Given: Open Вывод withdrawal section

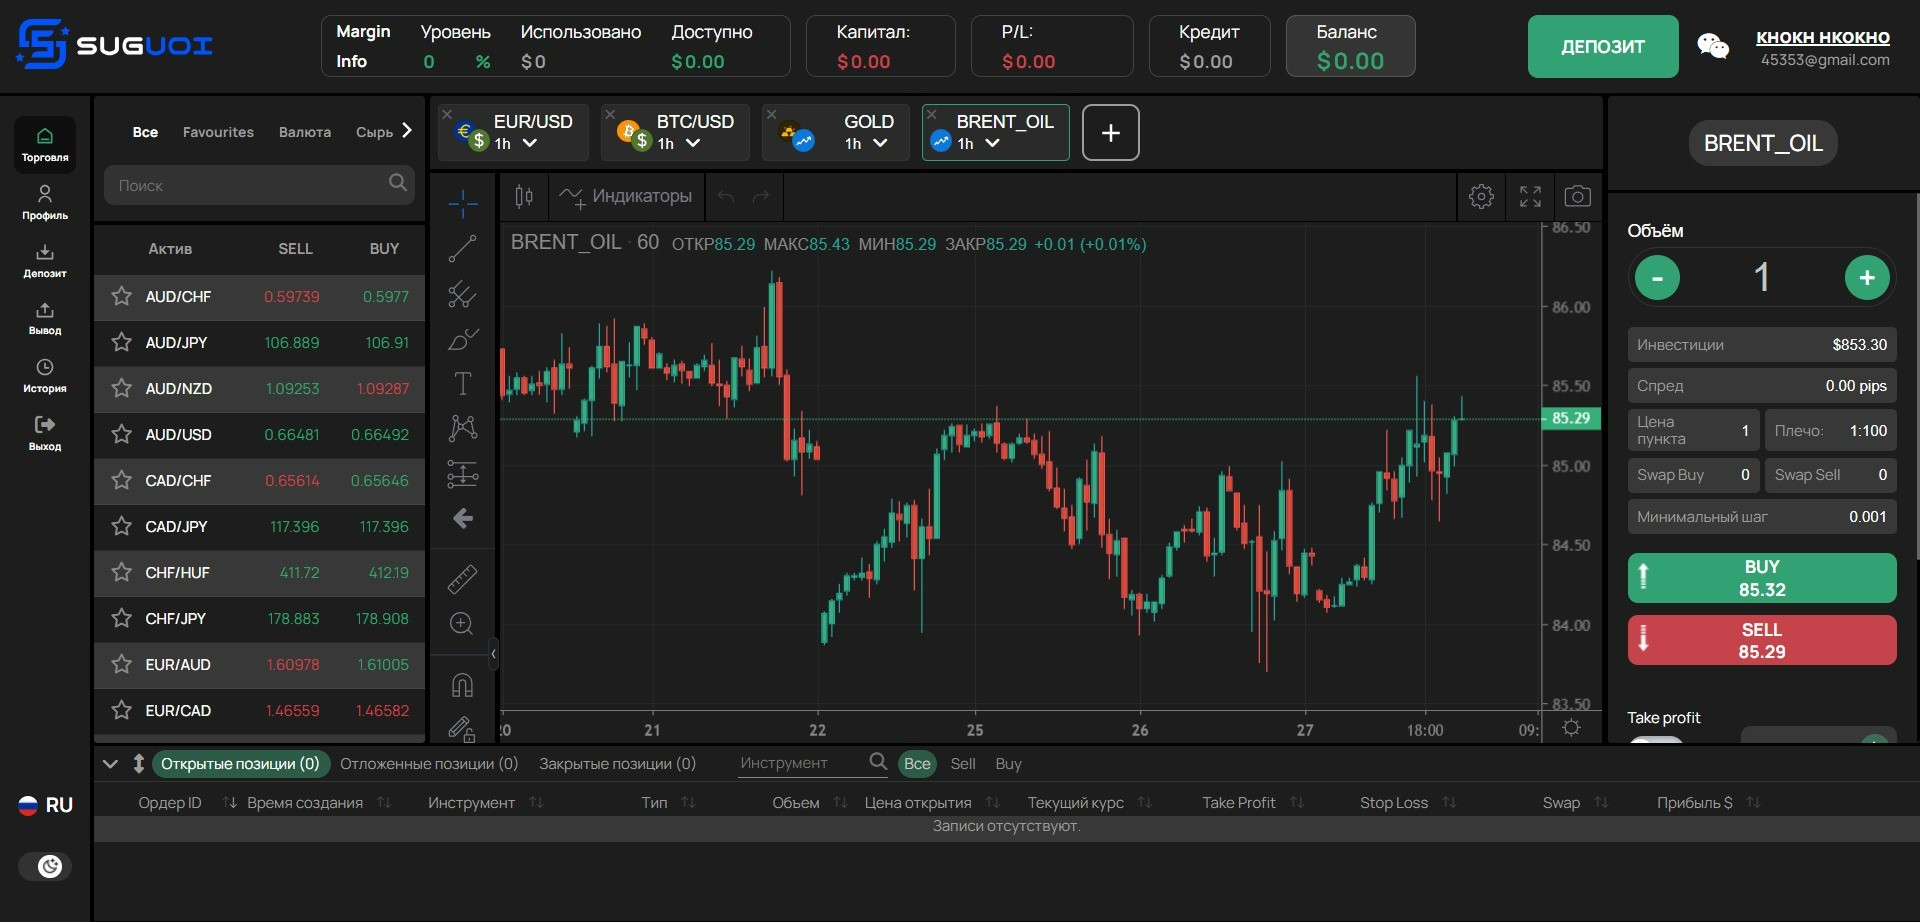Looking at the screenshot, I should click(45, 318).
